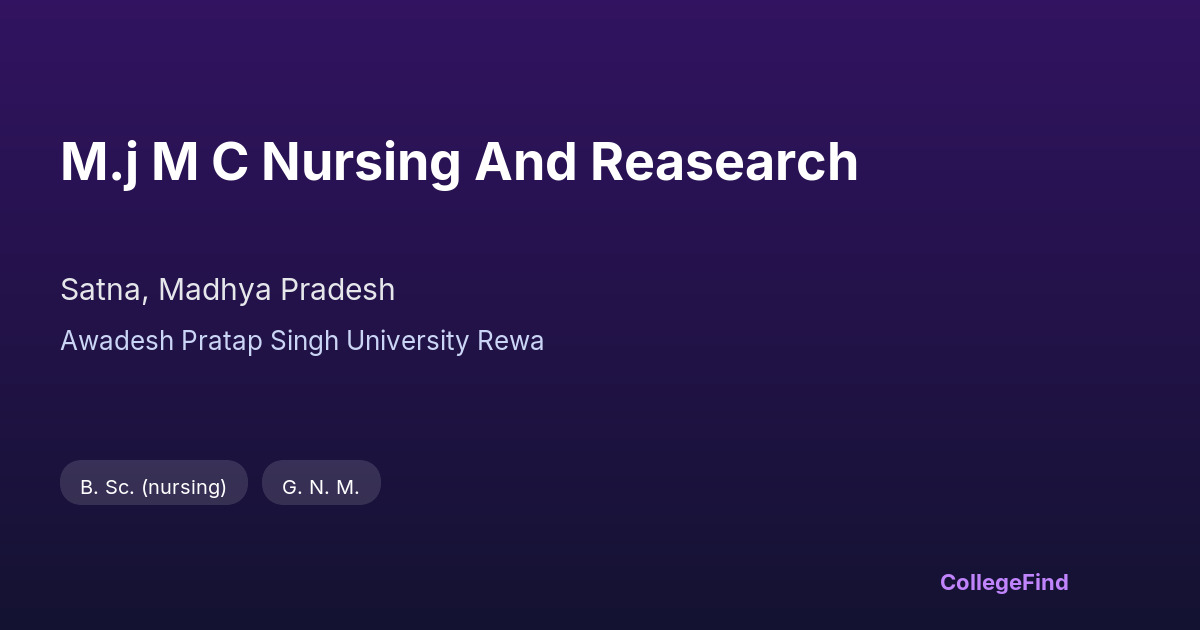Select the G. N. M. course tag
This screenshot has height=630, width=1200.
(321, 487)
